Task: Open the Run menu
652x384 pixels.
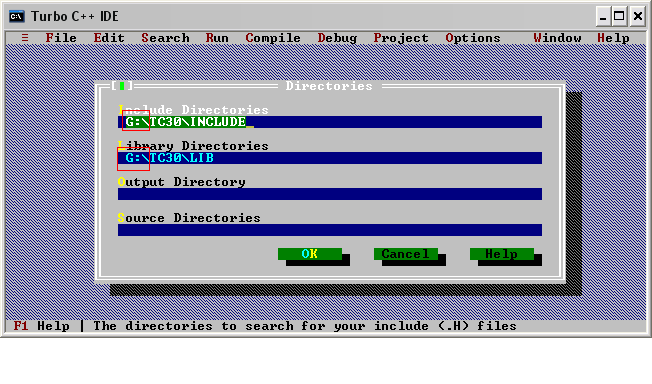Action: tap(217, 38)
